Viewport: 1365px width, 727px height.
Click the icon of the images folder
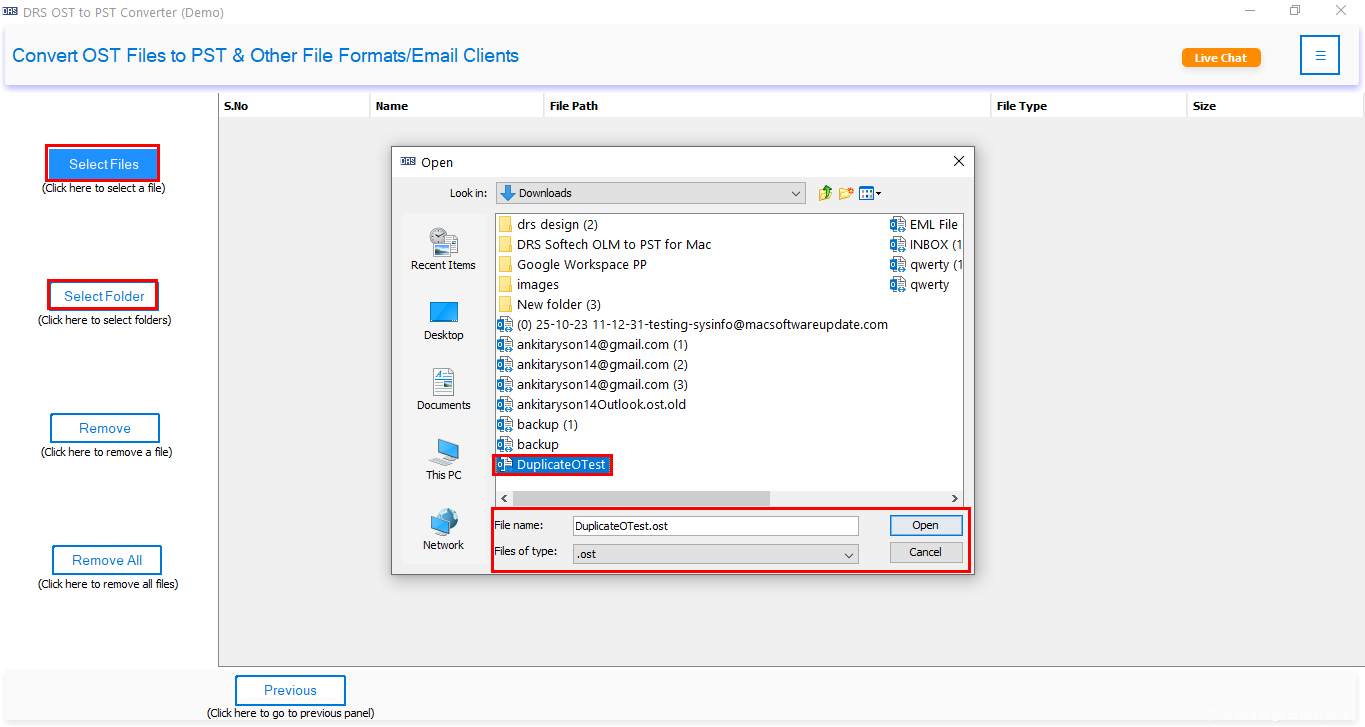[505, 285]
